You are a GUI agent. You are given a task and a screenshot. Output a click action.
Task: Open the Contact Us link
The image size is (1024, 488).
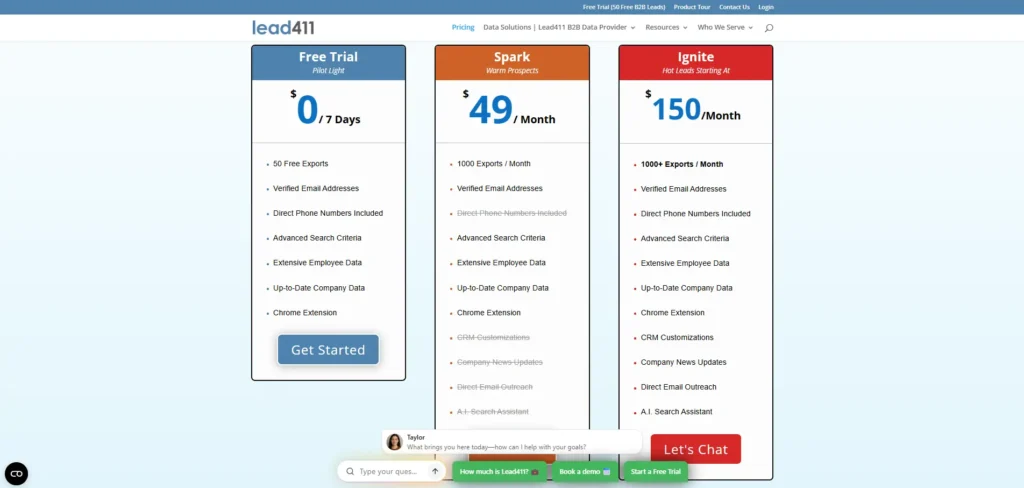734,7
